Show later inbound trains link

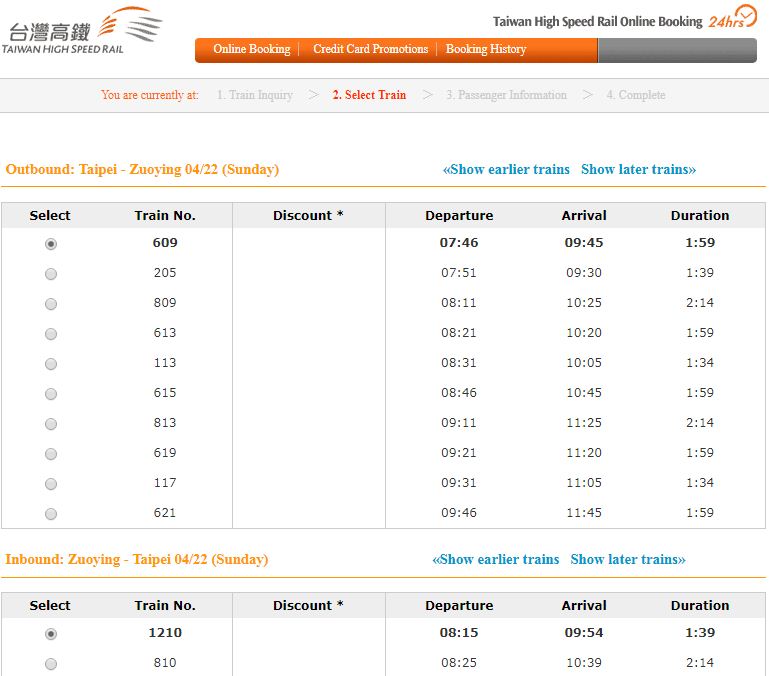coord(628,559)
